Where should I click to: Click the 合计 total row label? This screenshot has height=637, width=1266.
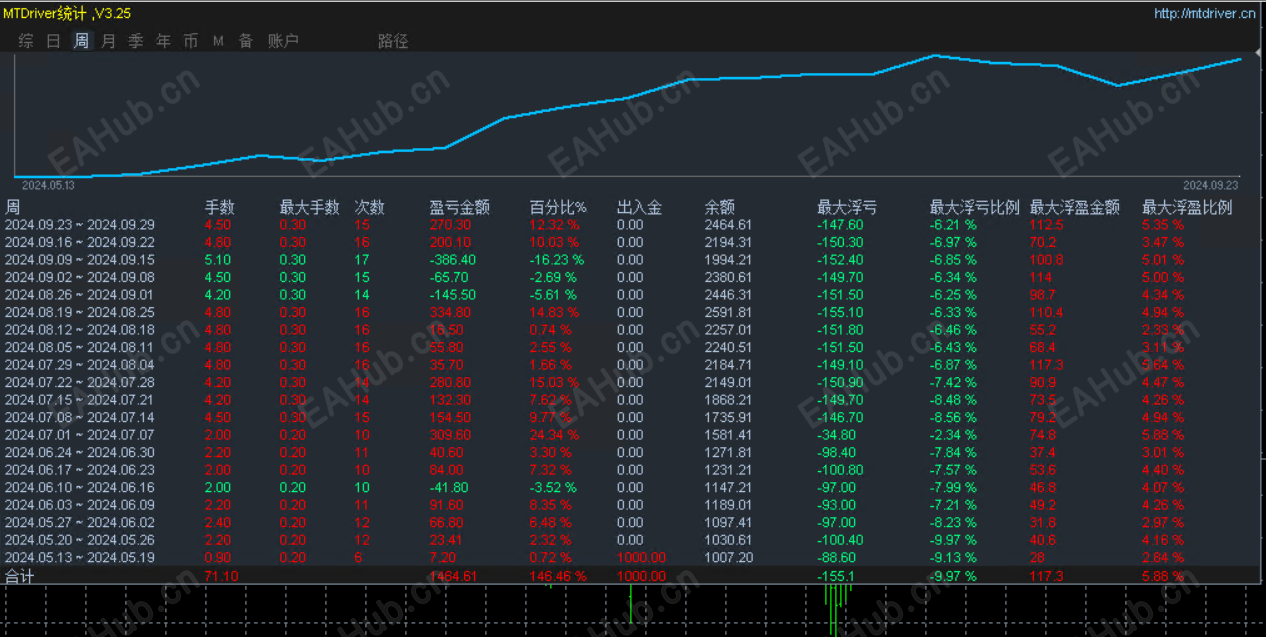(x=20, y=576)
